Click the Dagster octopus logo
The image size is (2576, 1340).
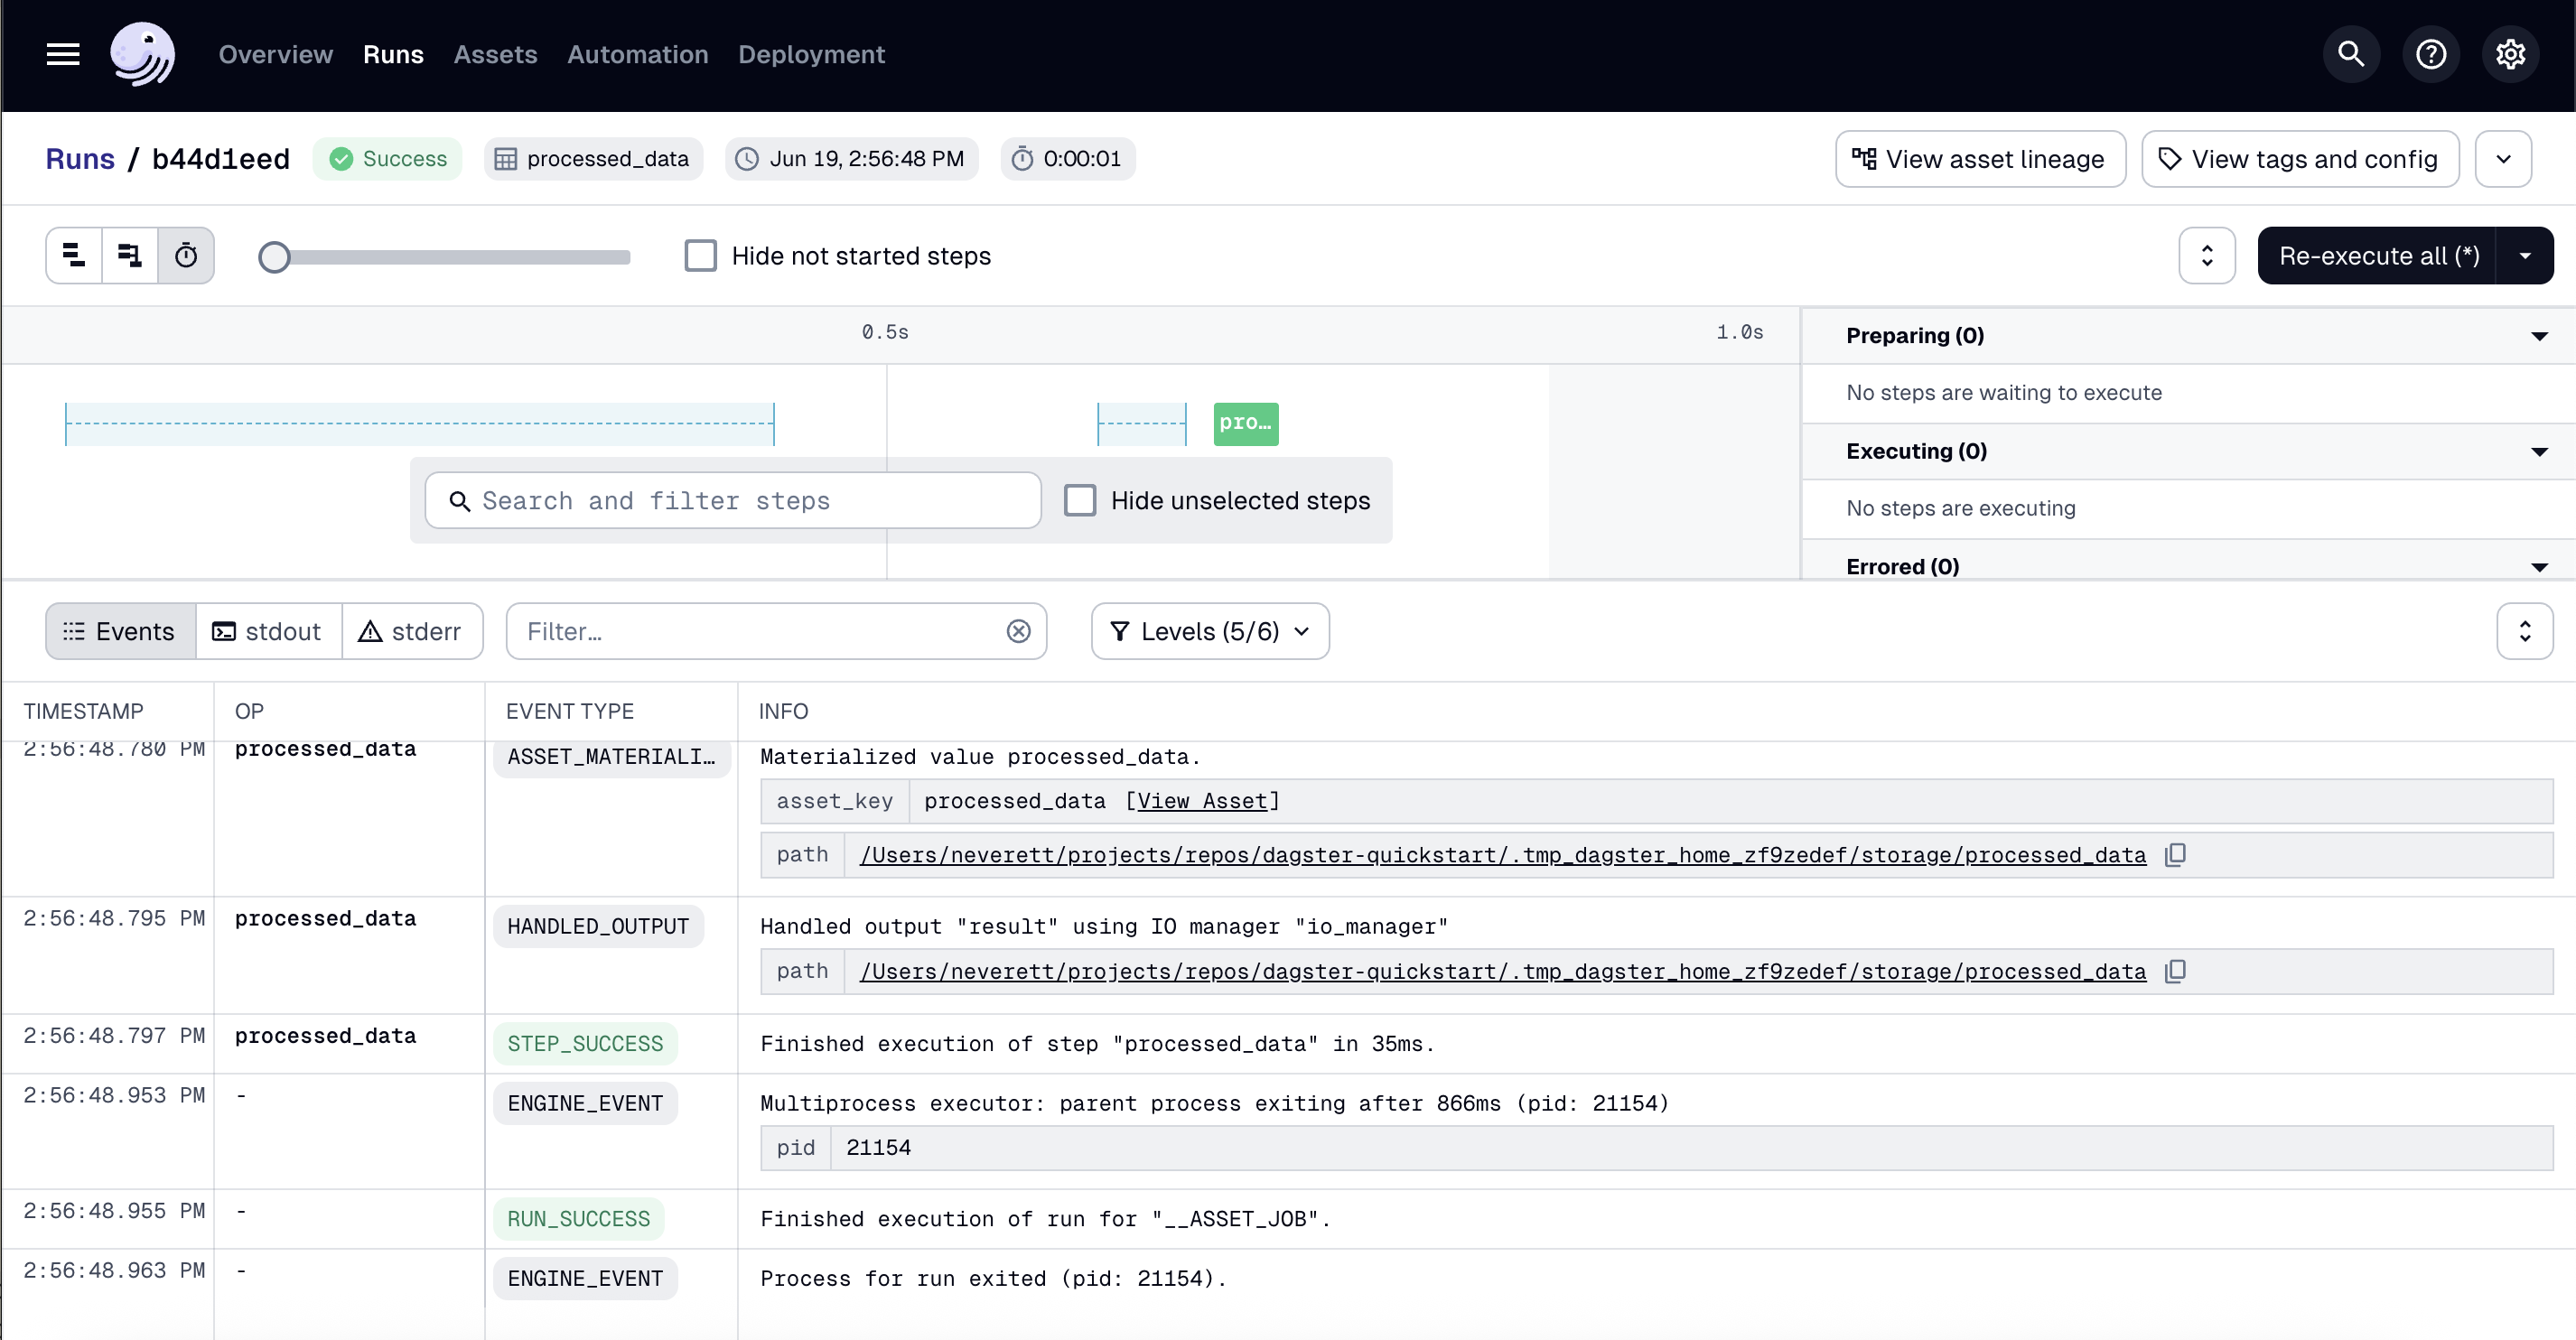pyautogui.click(x=142, y=54)
